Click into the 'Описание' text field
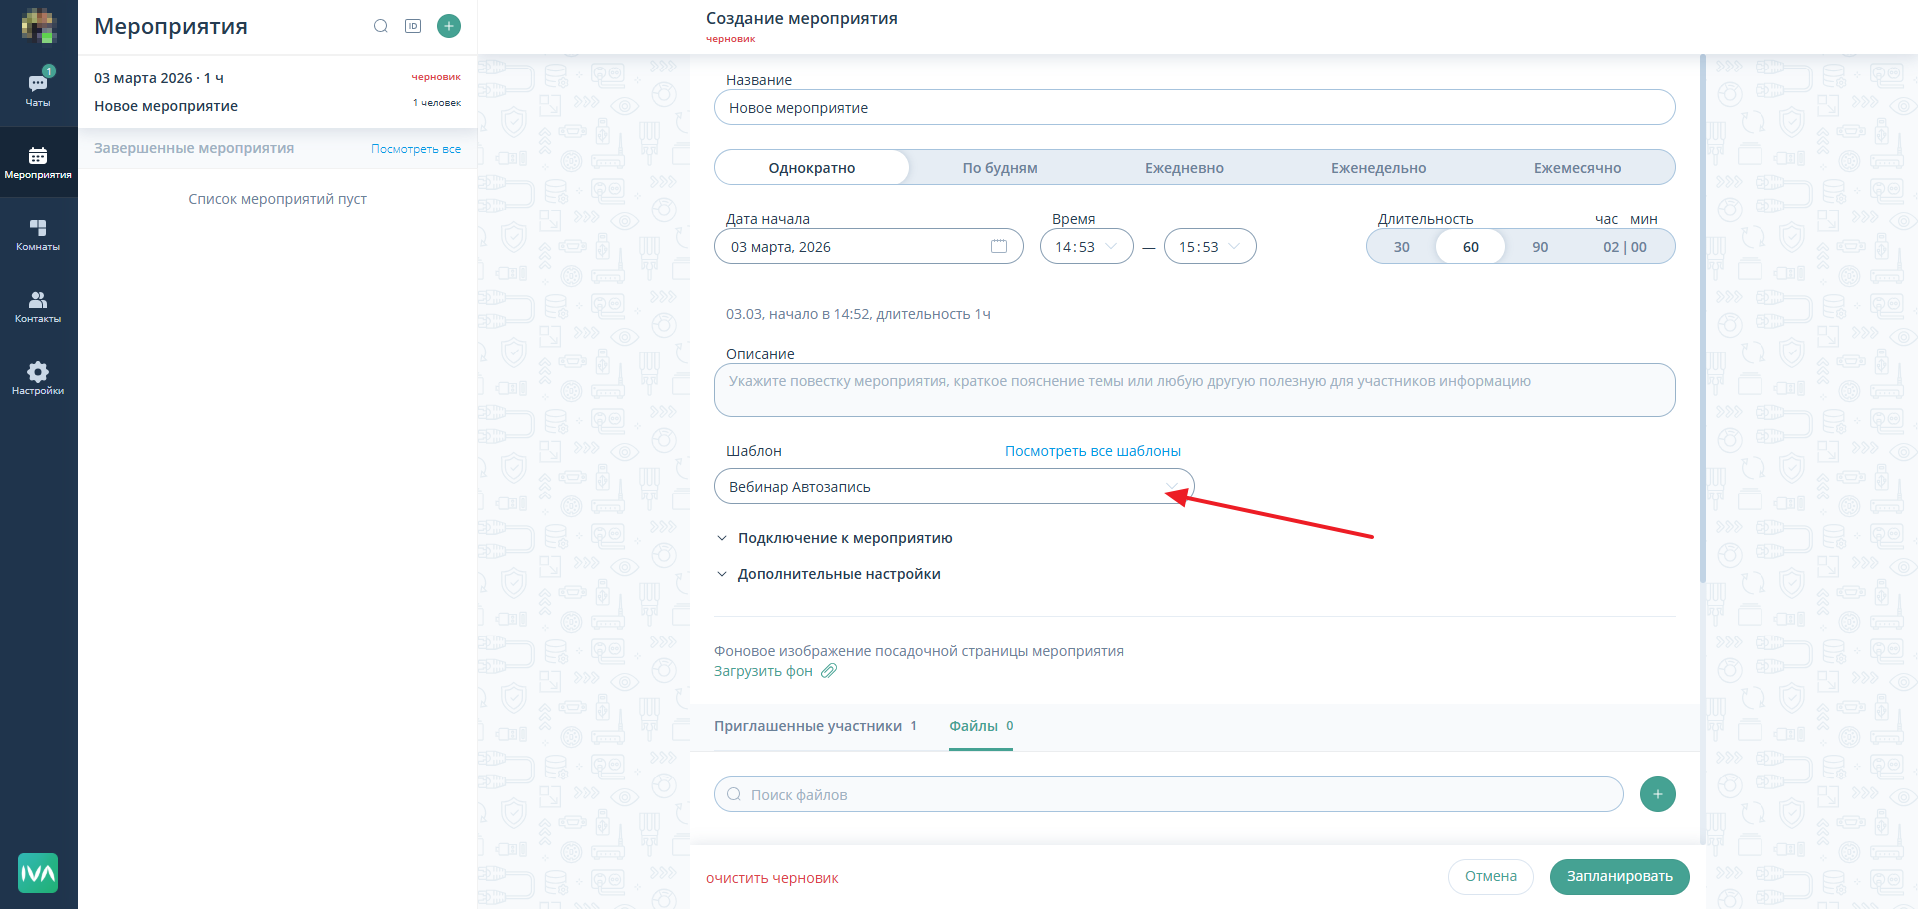 [x=1194, y=390]
